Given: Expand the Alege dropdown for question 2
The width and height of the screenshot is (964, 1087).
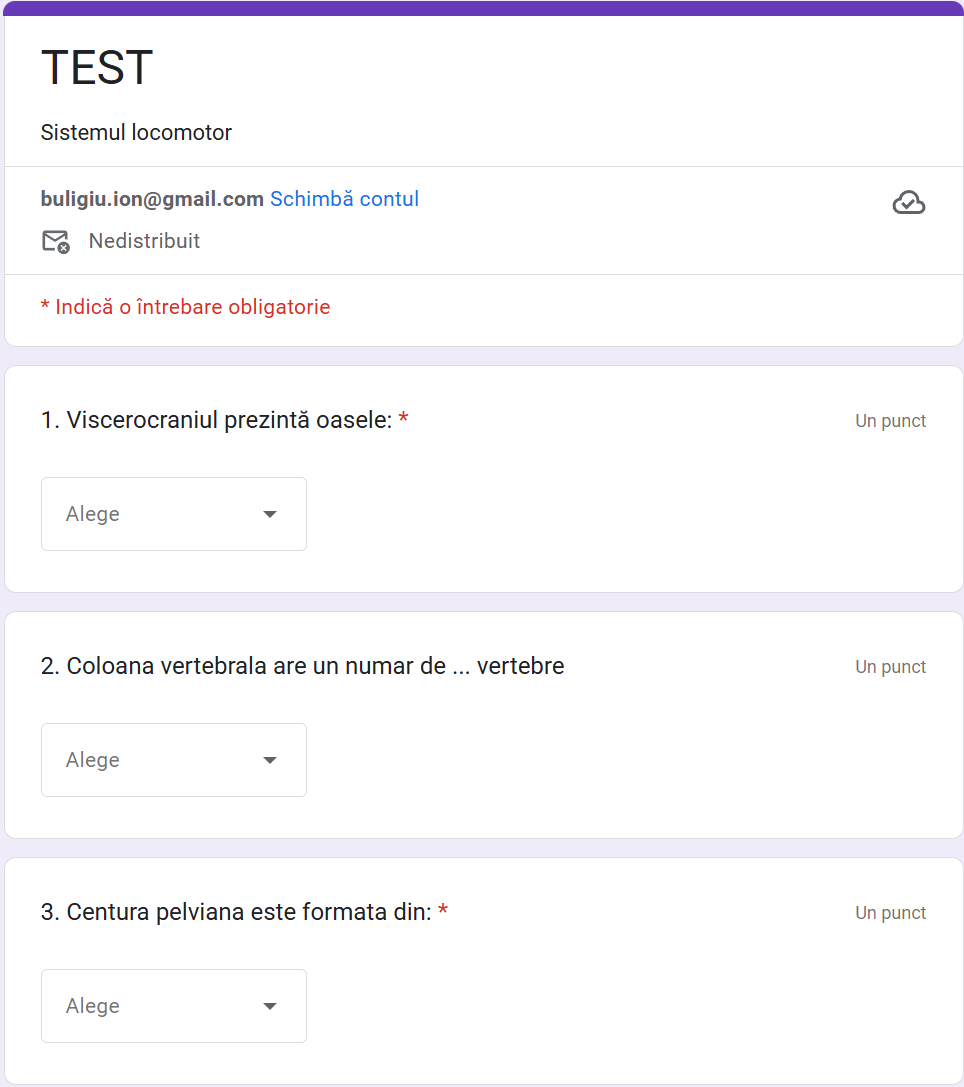Looking at the screenshot, I should [x=173, y=760].
